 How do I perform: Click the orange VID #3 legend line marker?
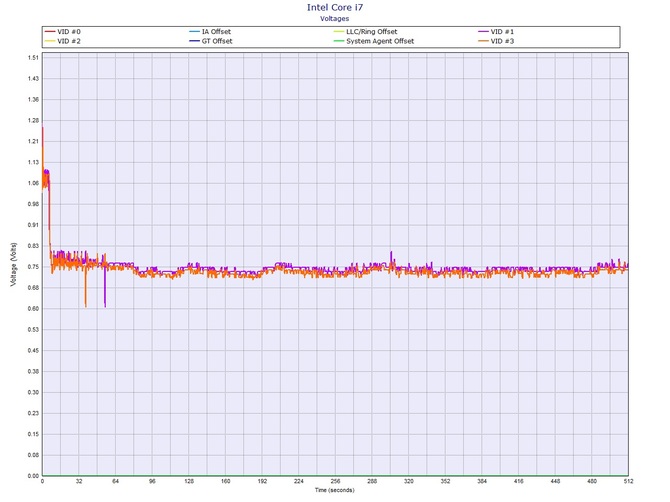[x=483, y=41]
